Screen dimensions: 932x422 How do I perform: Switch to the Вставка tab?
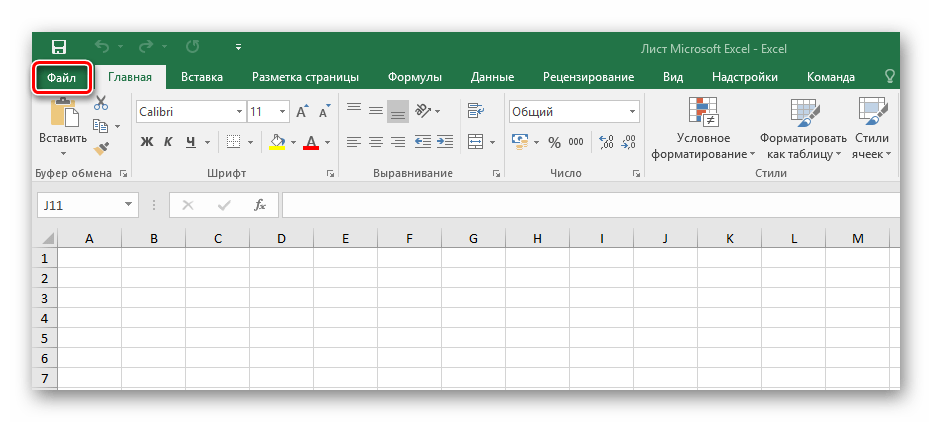click(x=202, y=77)
